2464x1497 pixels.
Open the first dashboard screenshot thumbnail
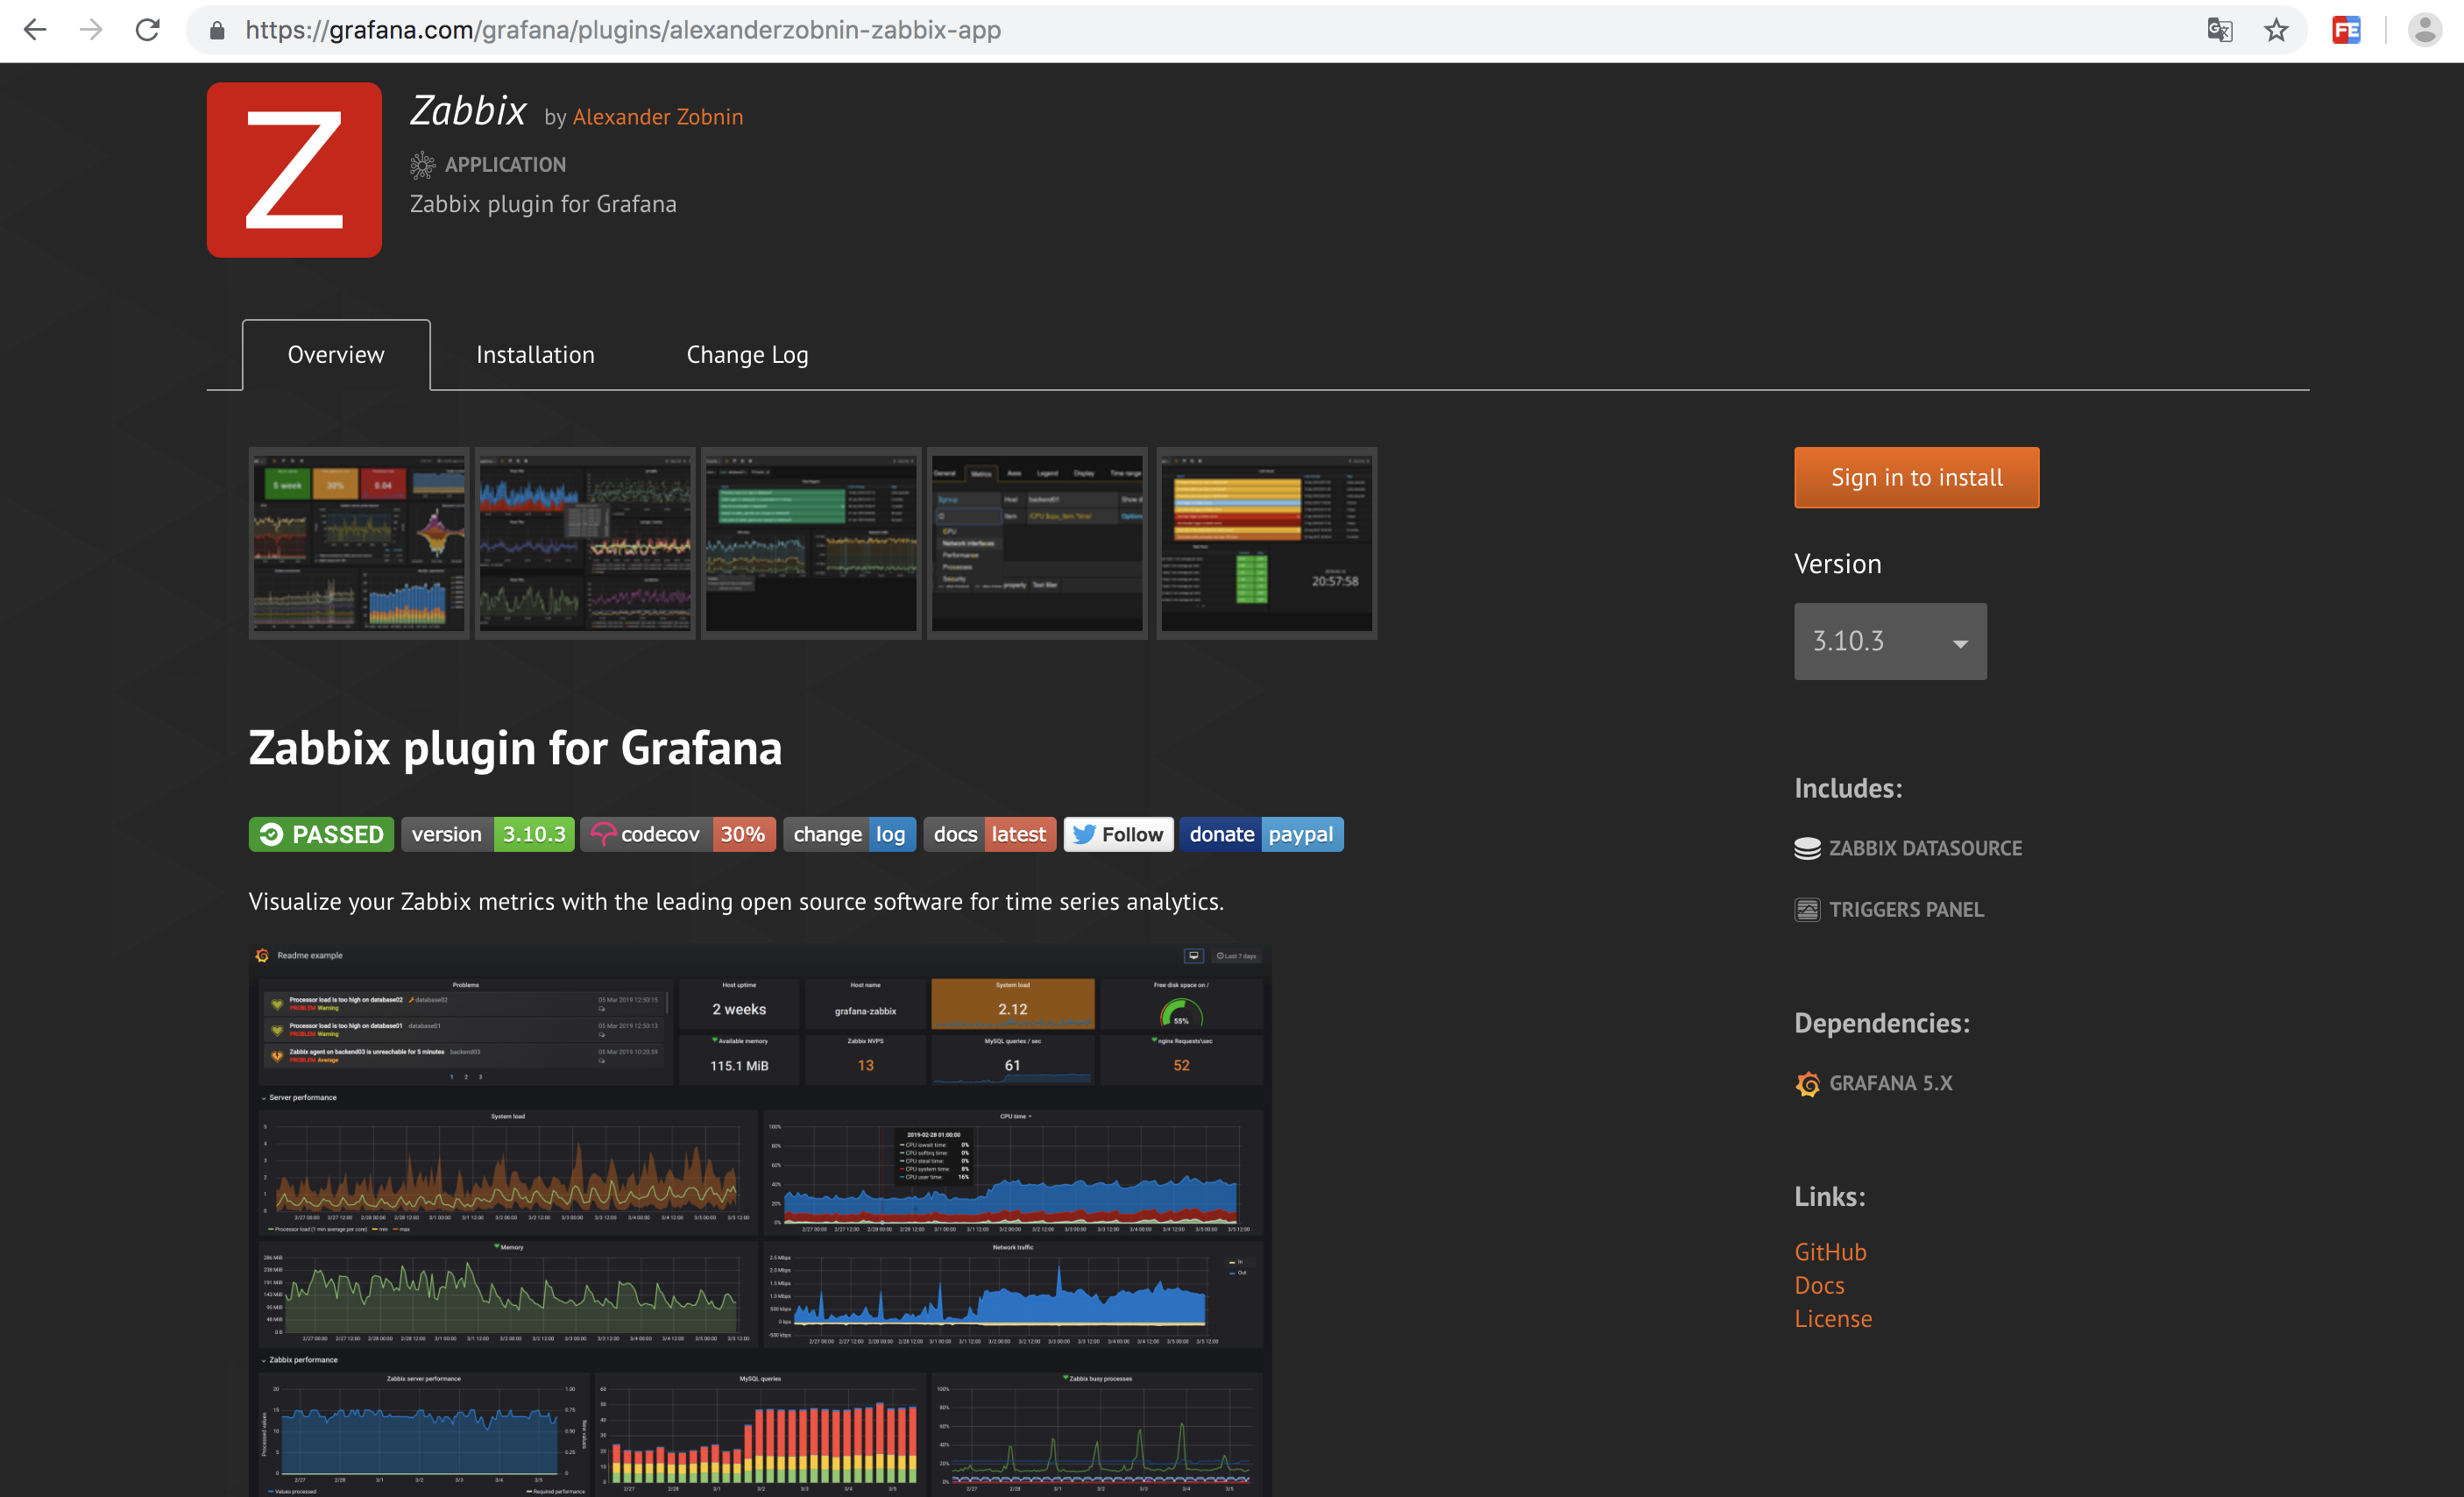(x=359, y=543)
